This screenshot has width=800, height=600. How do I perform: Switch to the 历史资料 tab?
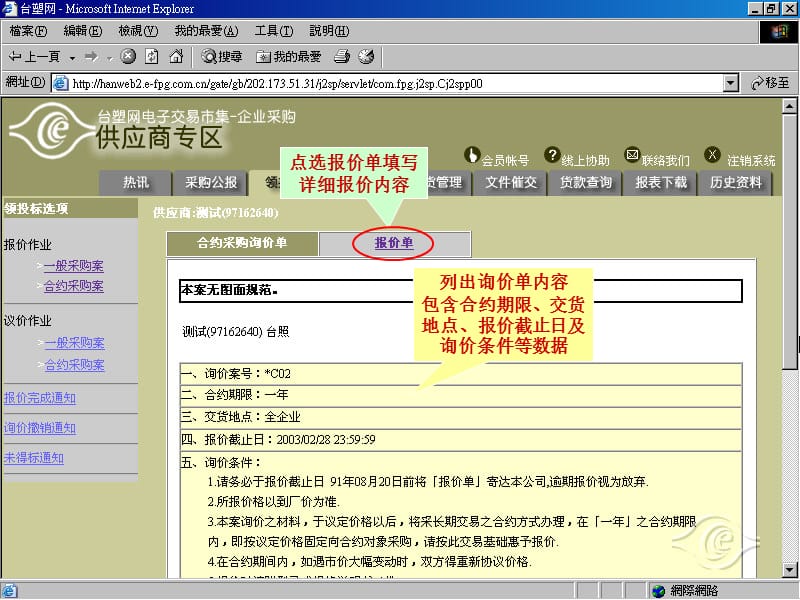(735, 183)
